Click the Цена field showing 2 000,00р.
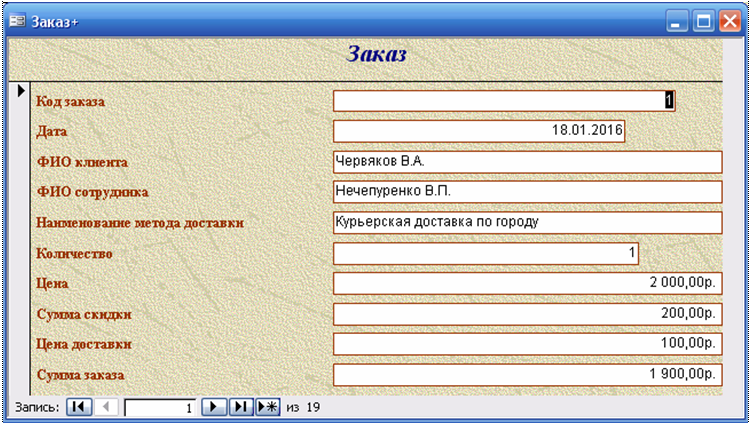 [526, 284]
